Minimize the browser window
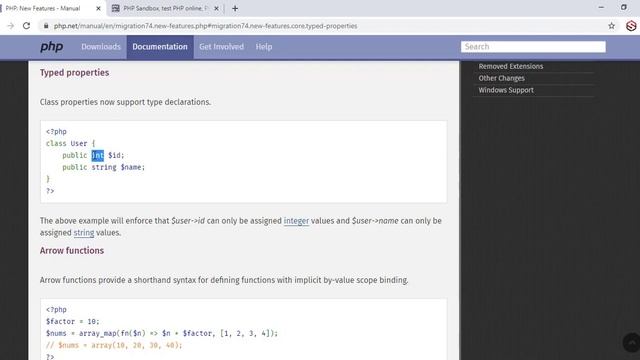640x360 pixels. pos(601,7)
